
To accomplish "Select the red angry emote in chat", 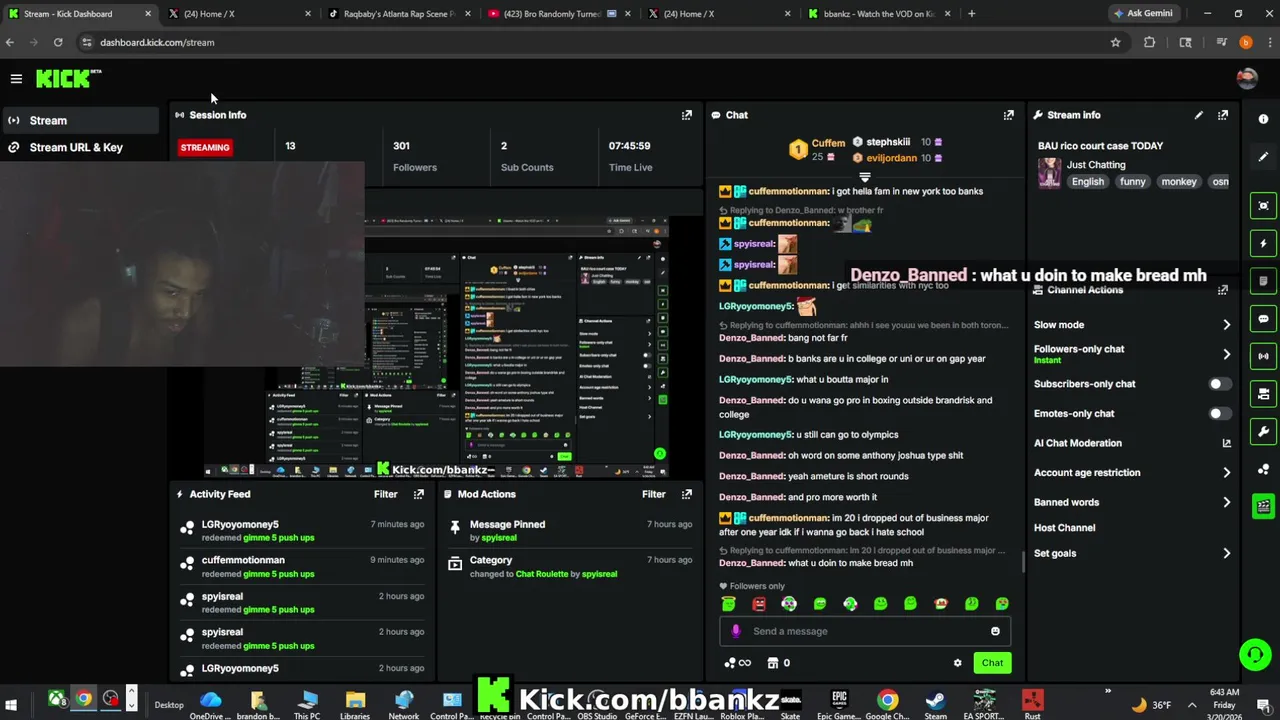I will tap(759, 604).
